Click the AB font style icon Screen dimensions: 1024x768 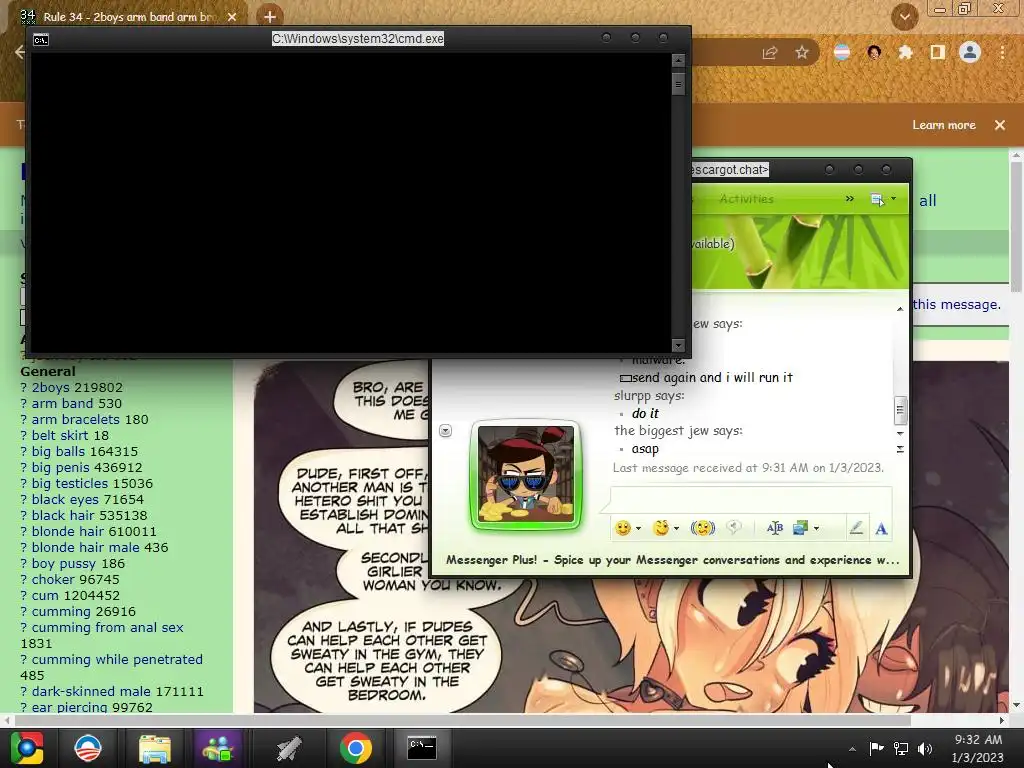[775, 528]
